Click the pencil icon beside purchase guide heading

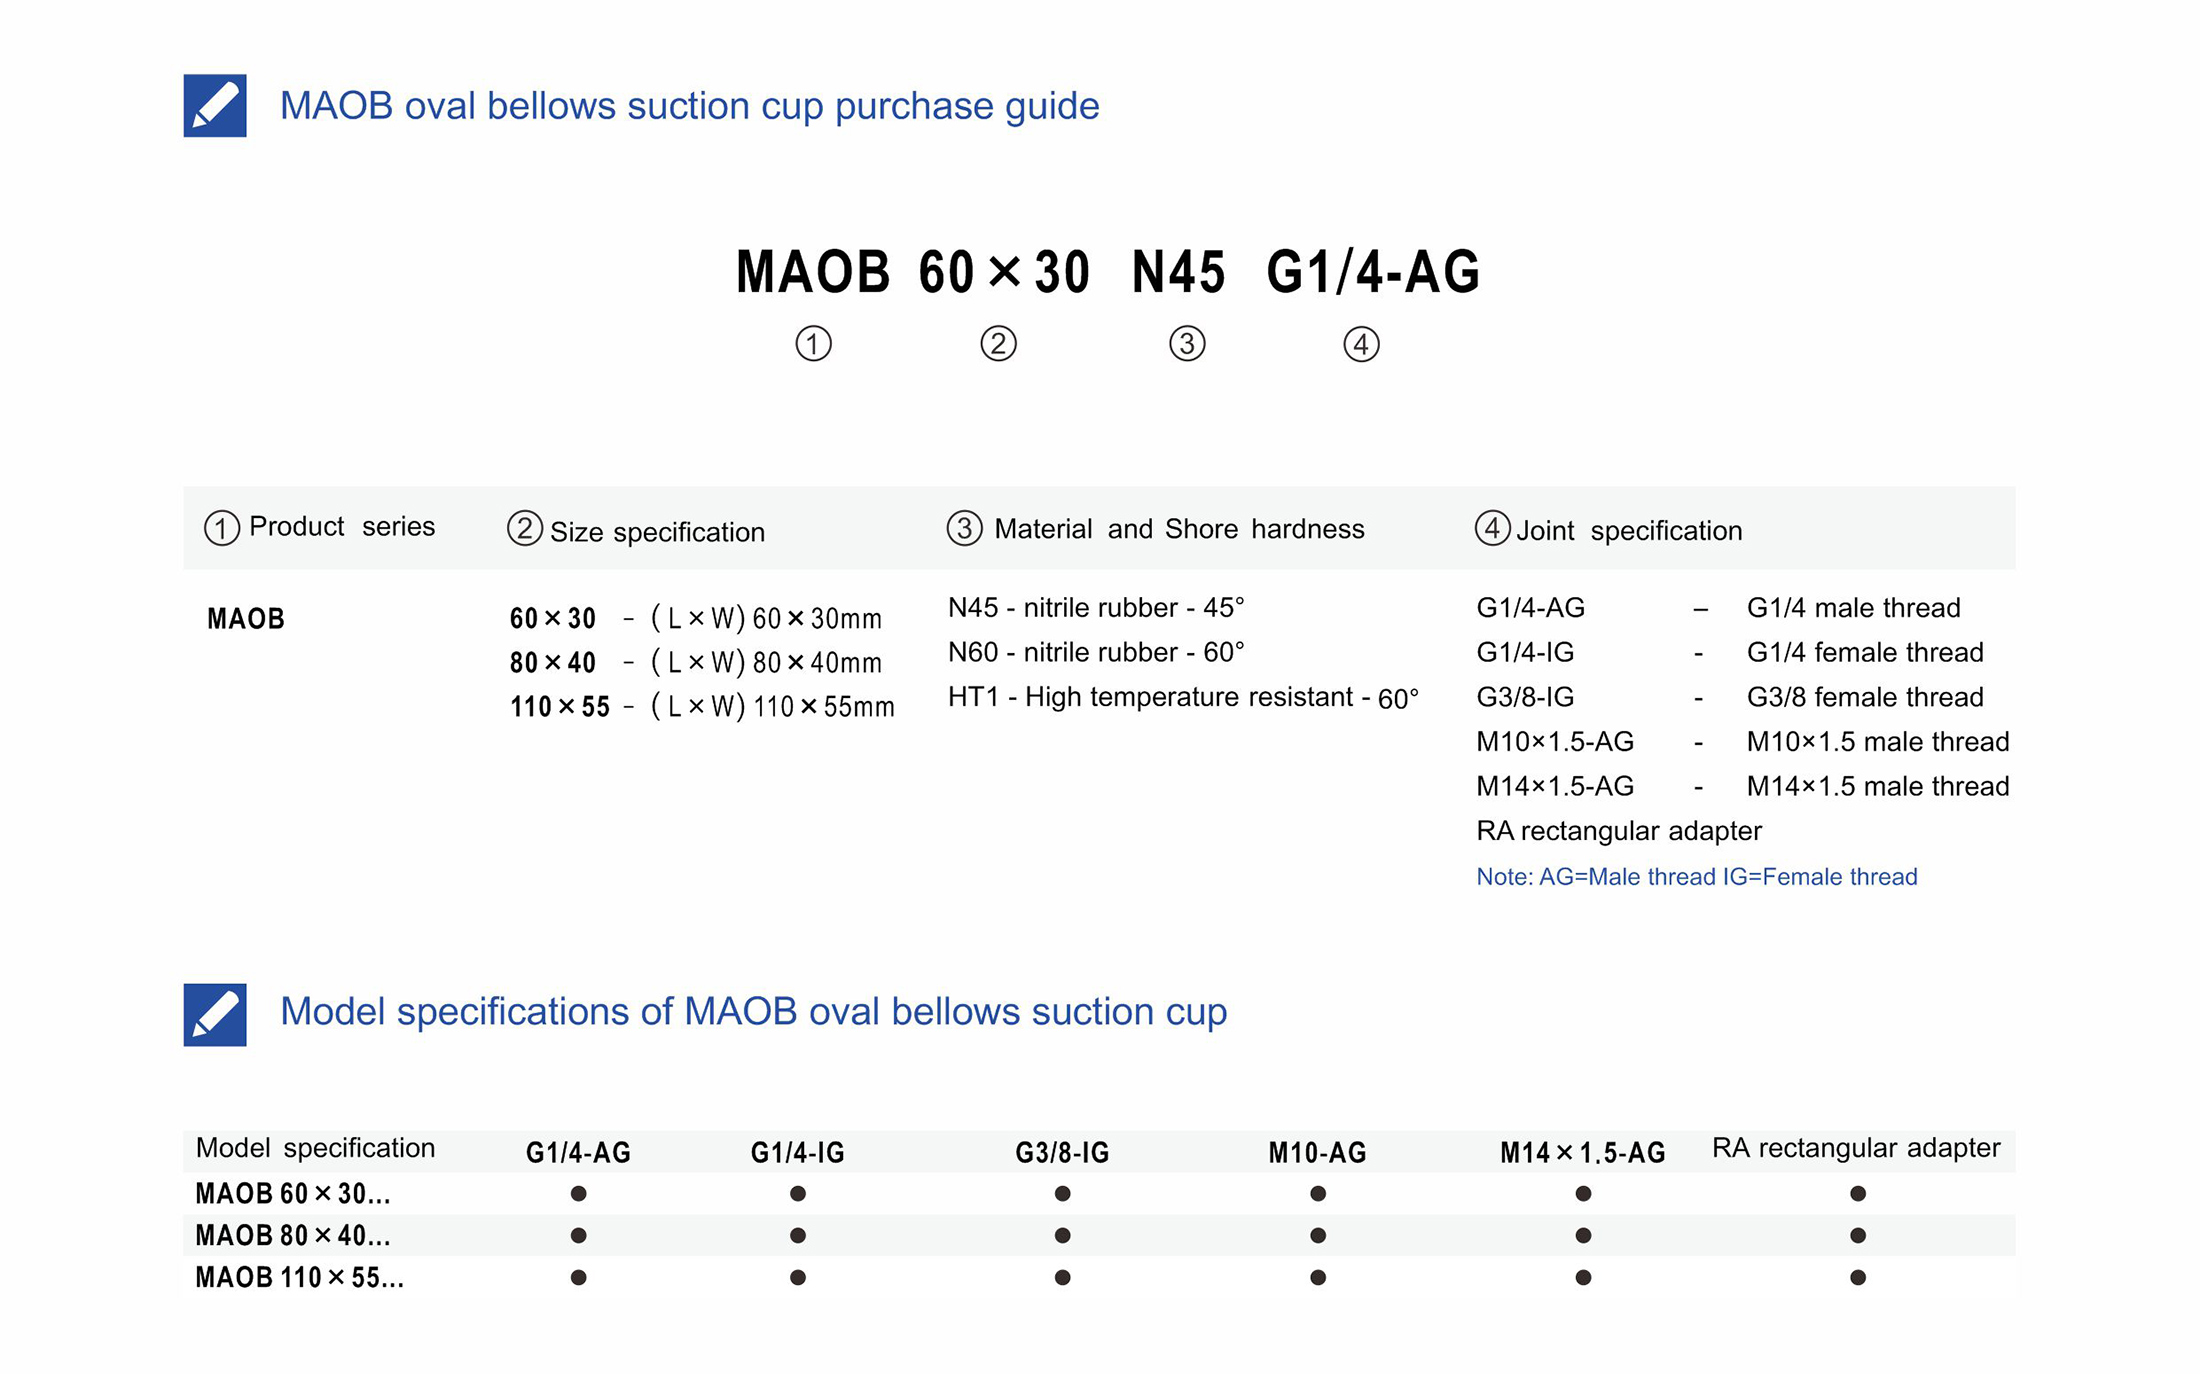(215, 105)
